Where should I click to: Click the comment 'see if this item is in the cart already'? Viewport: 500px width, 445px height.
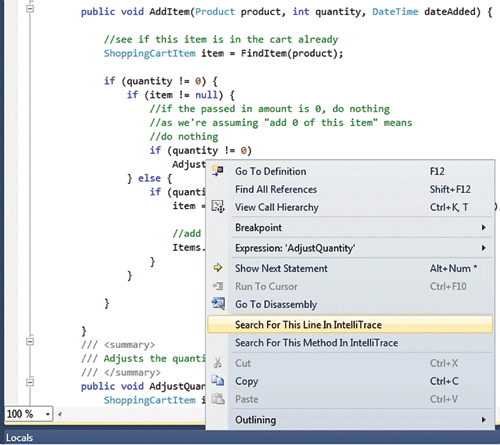tap(221, 39)
